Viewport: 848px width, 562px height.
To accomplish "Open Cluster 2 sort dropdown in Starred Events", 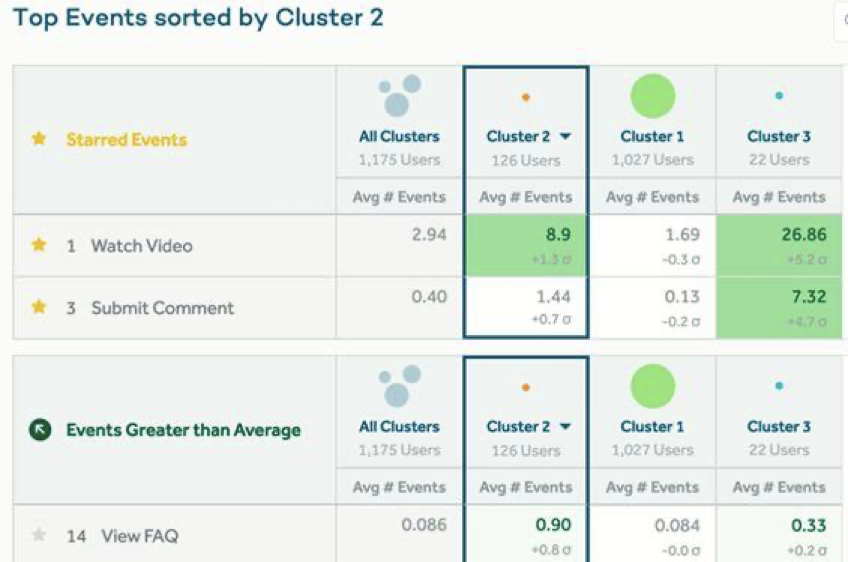I will coord(565,136).
